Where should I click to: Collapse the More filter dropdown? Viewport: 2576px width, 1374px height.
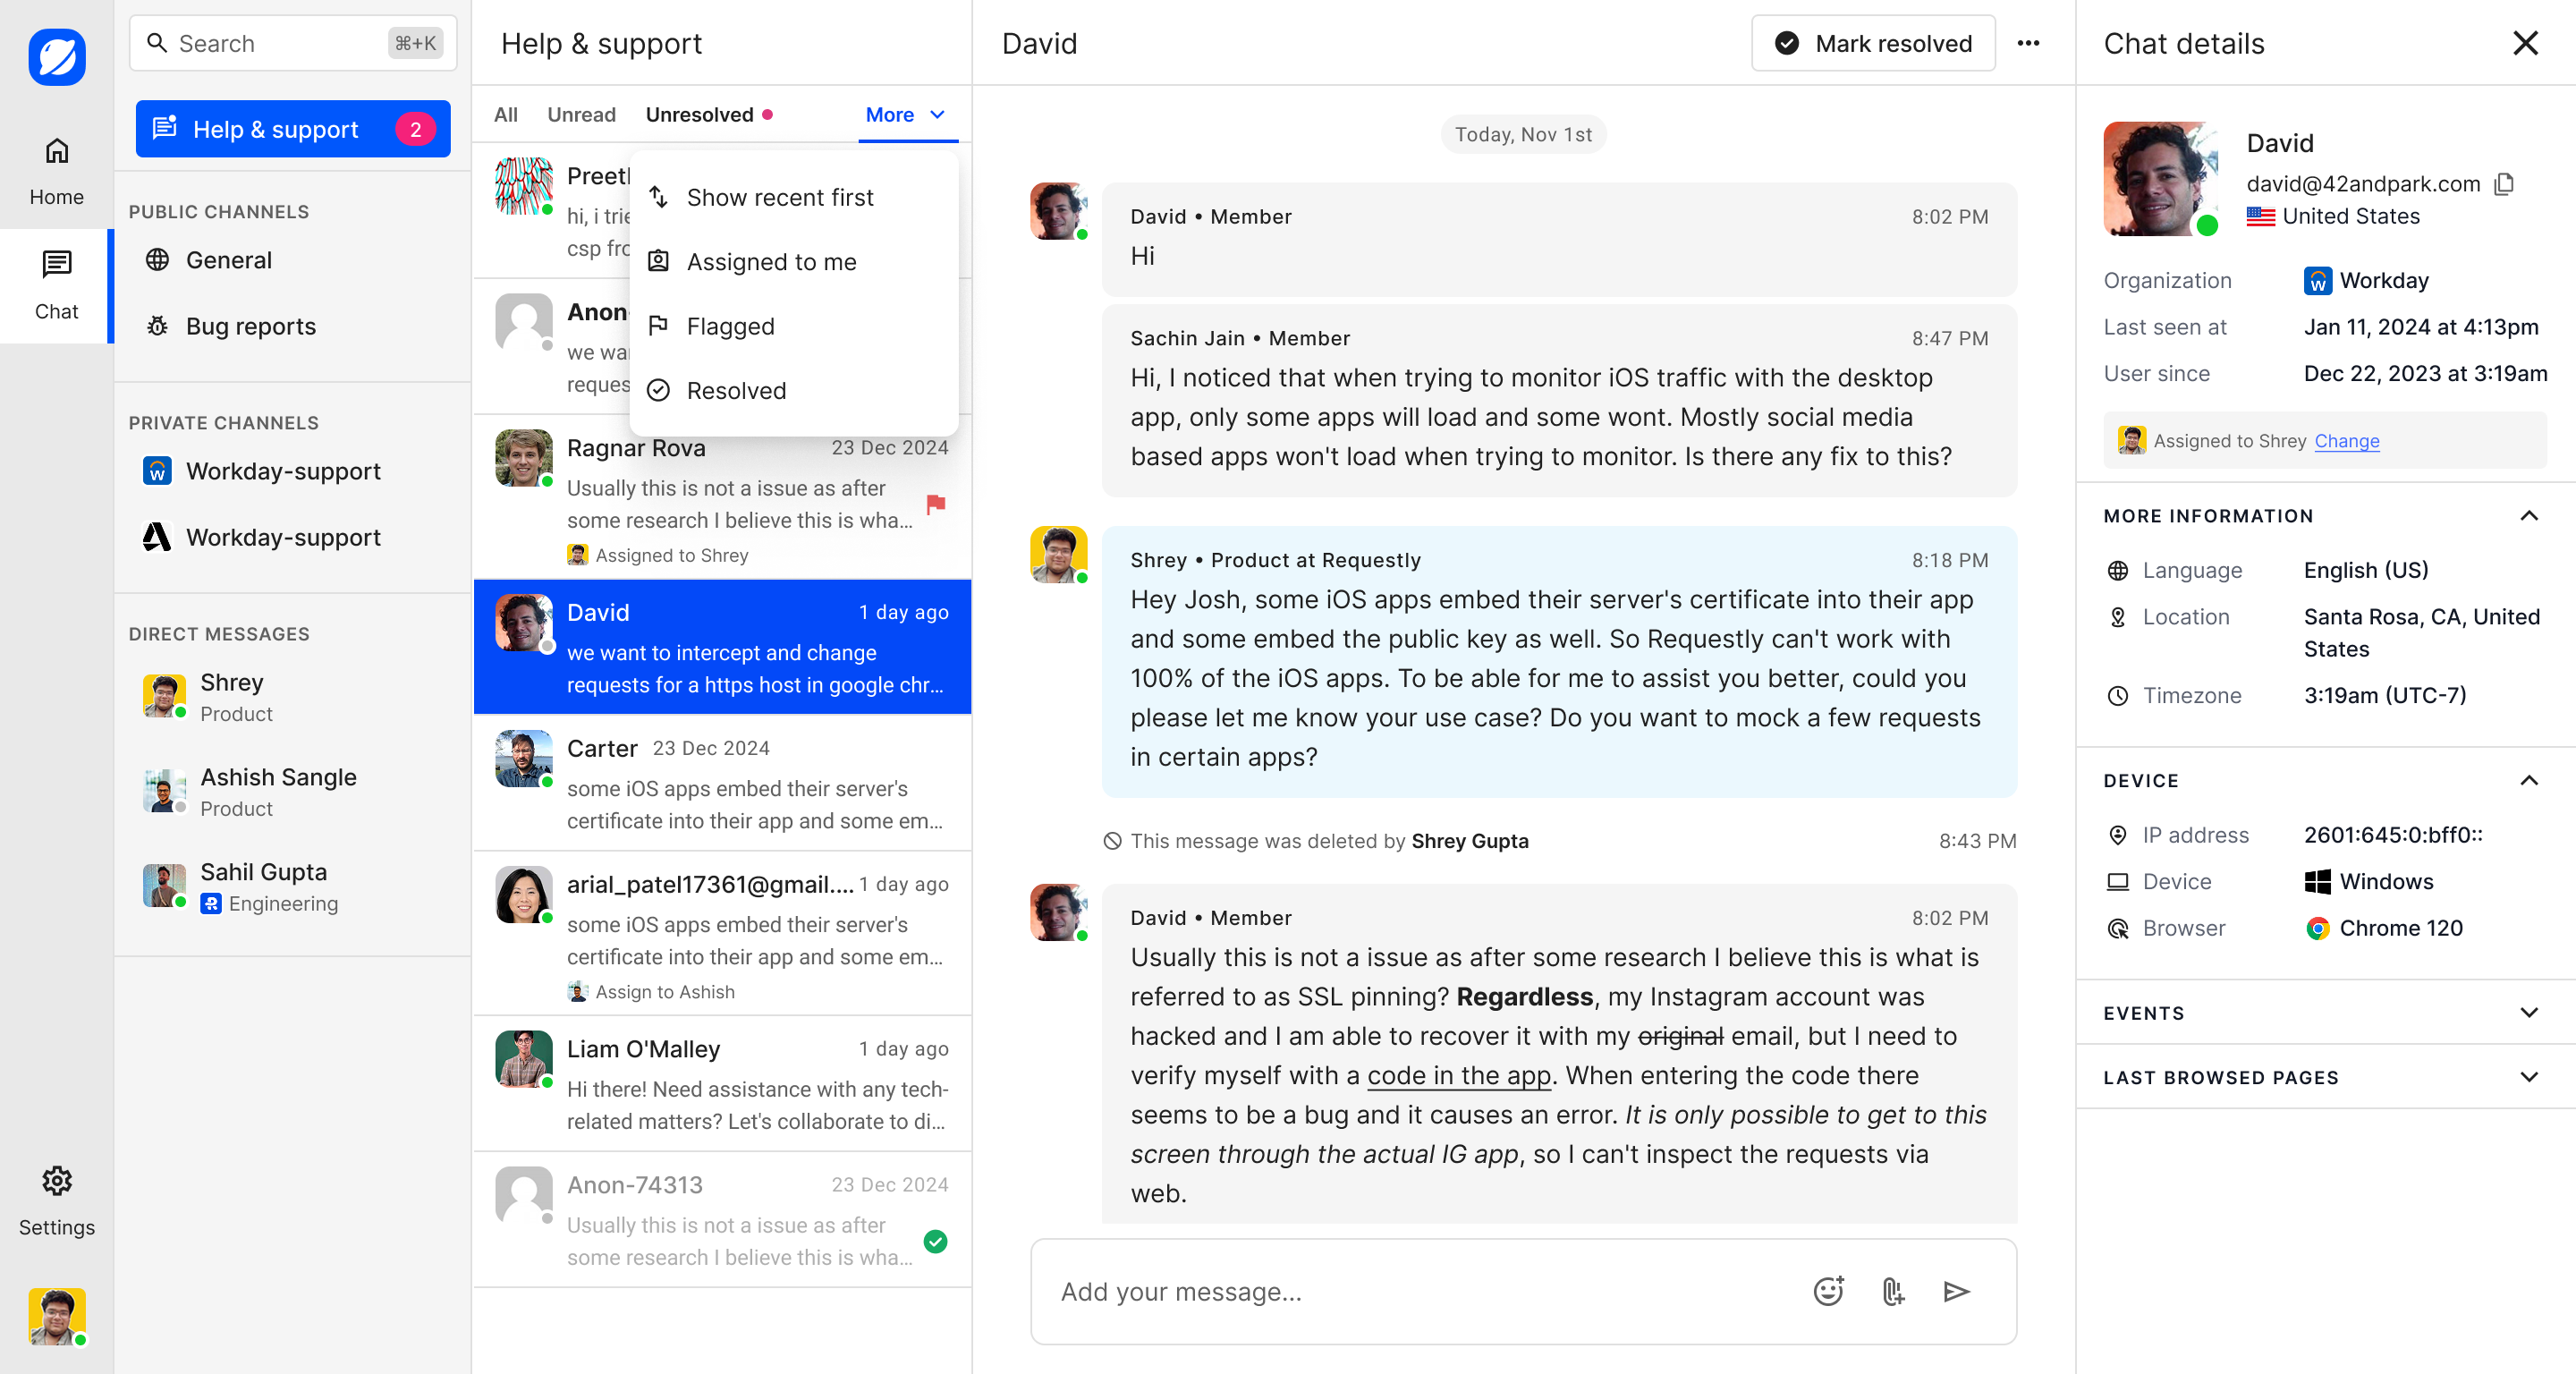[x=906, y=114]
